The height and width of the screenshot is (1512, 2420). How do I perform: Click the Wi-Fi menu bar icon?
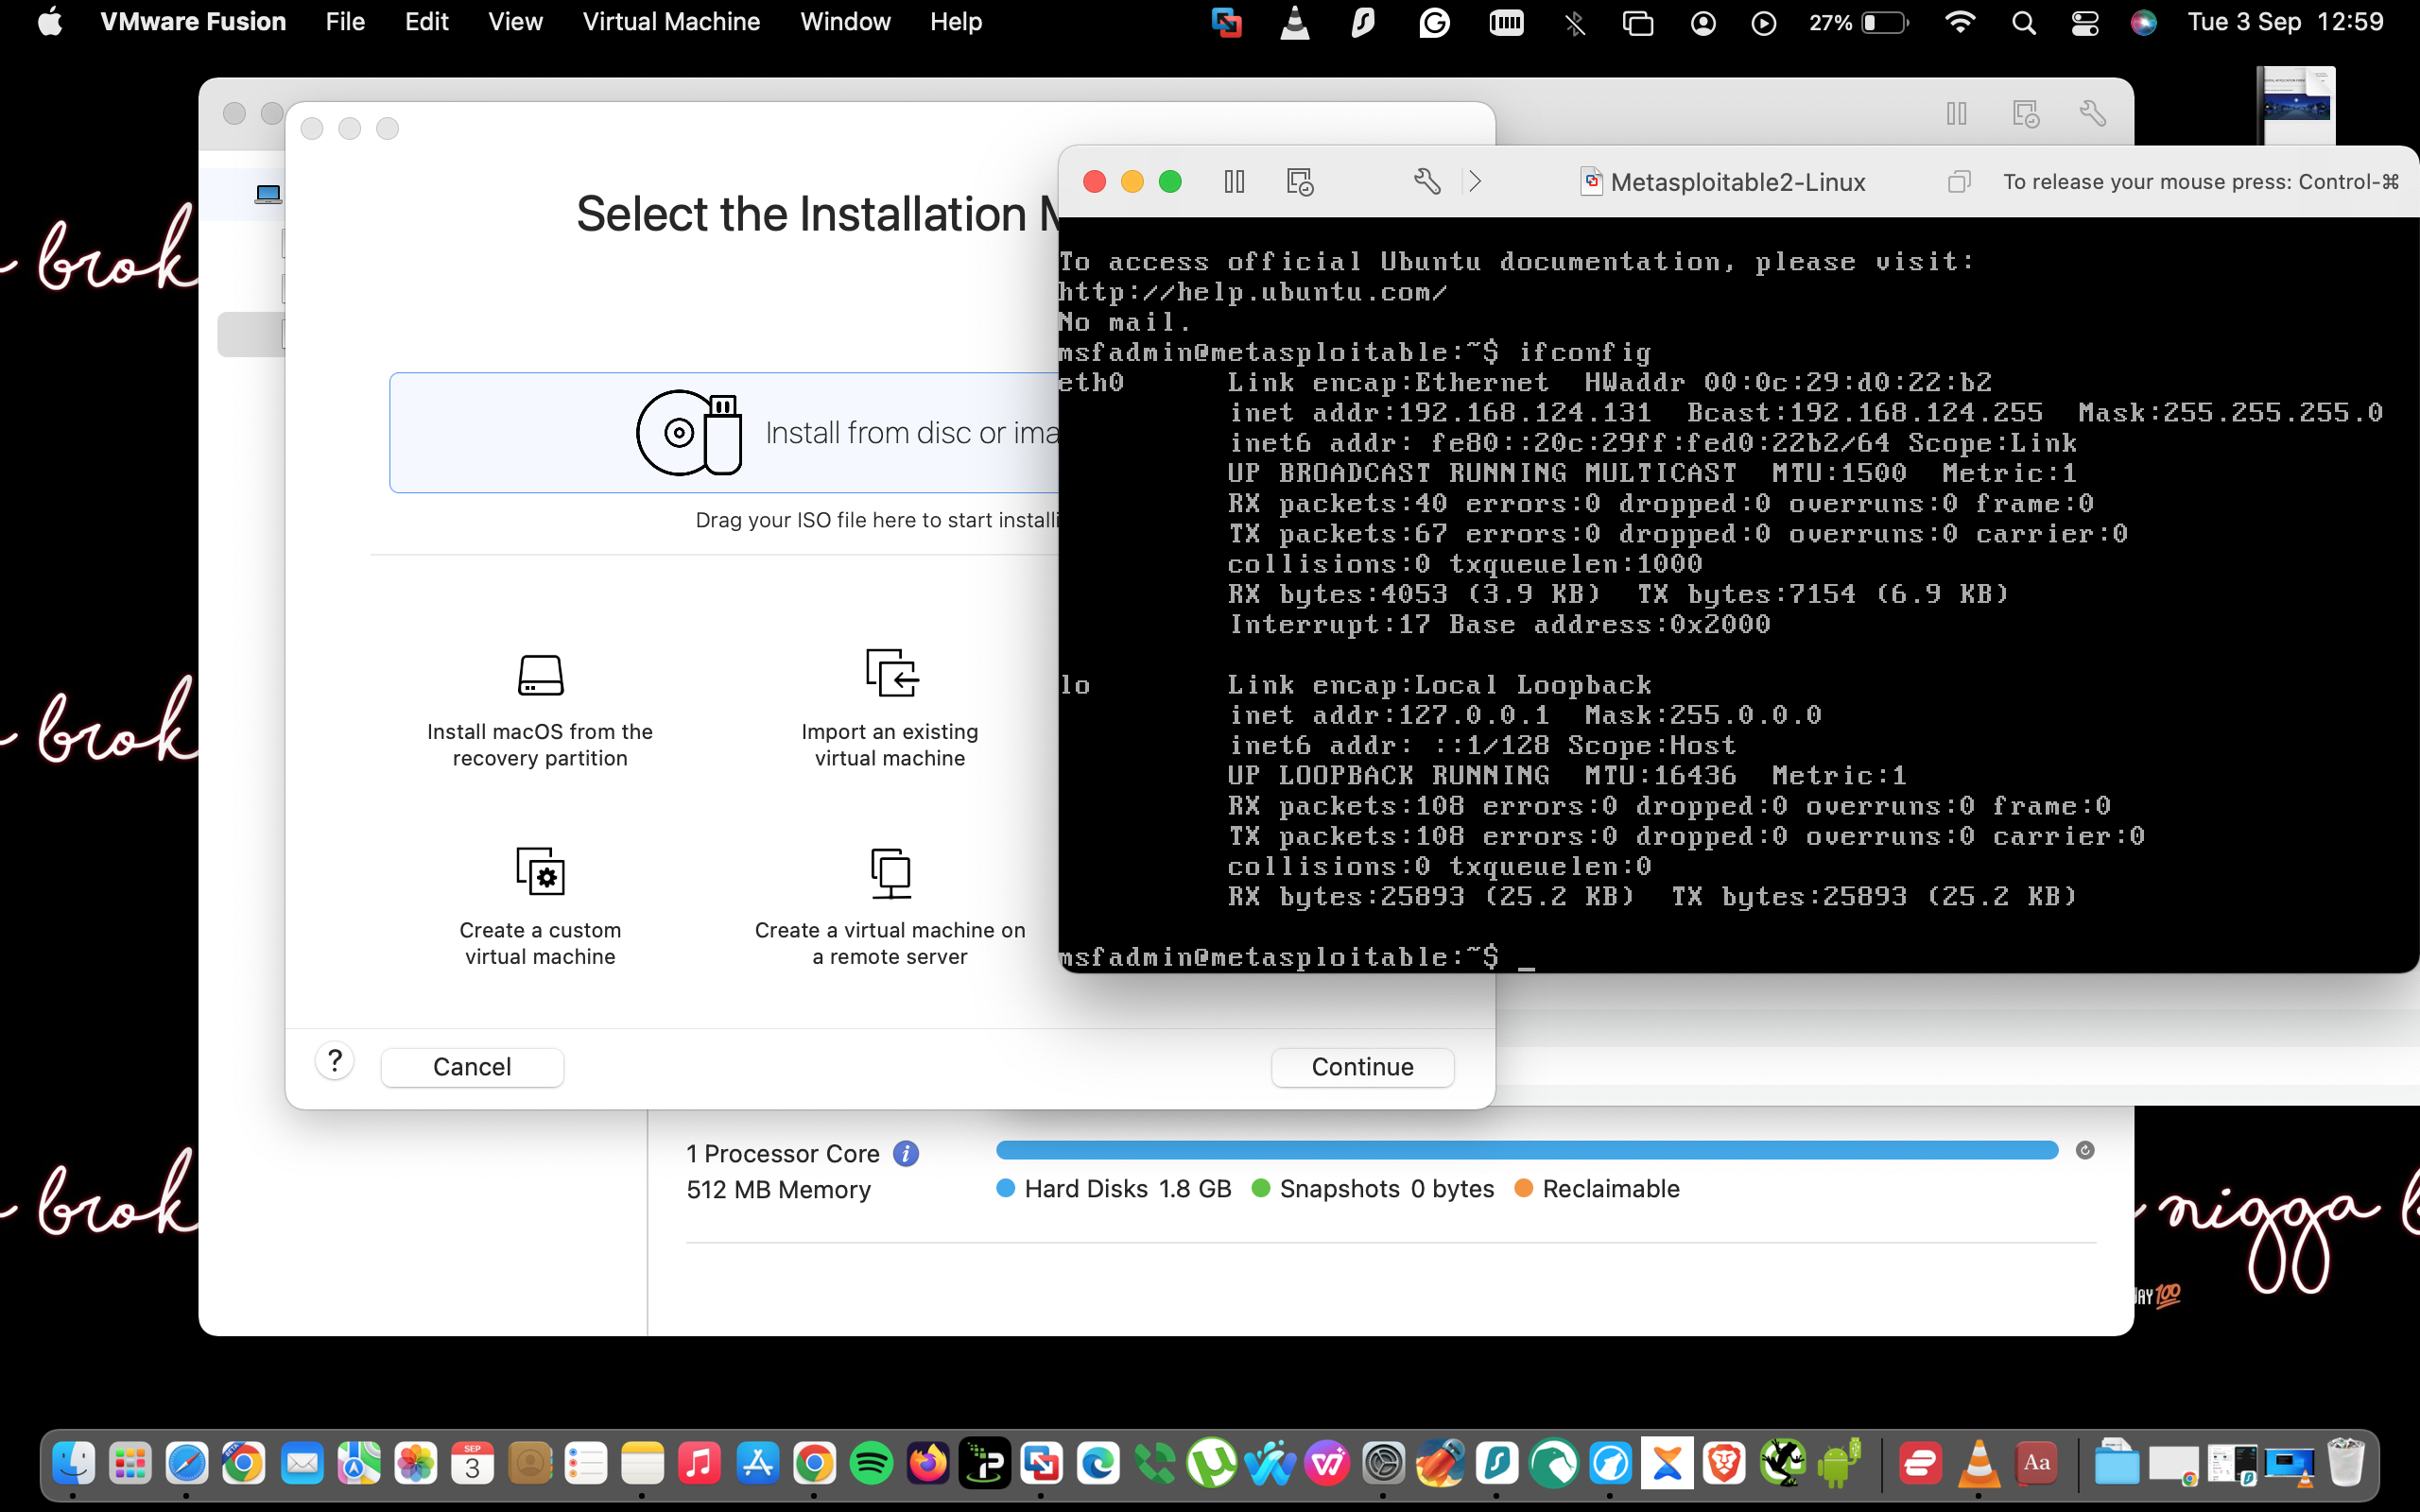tap(1960, 22)
